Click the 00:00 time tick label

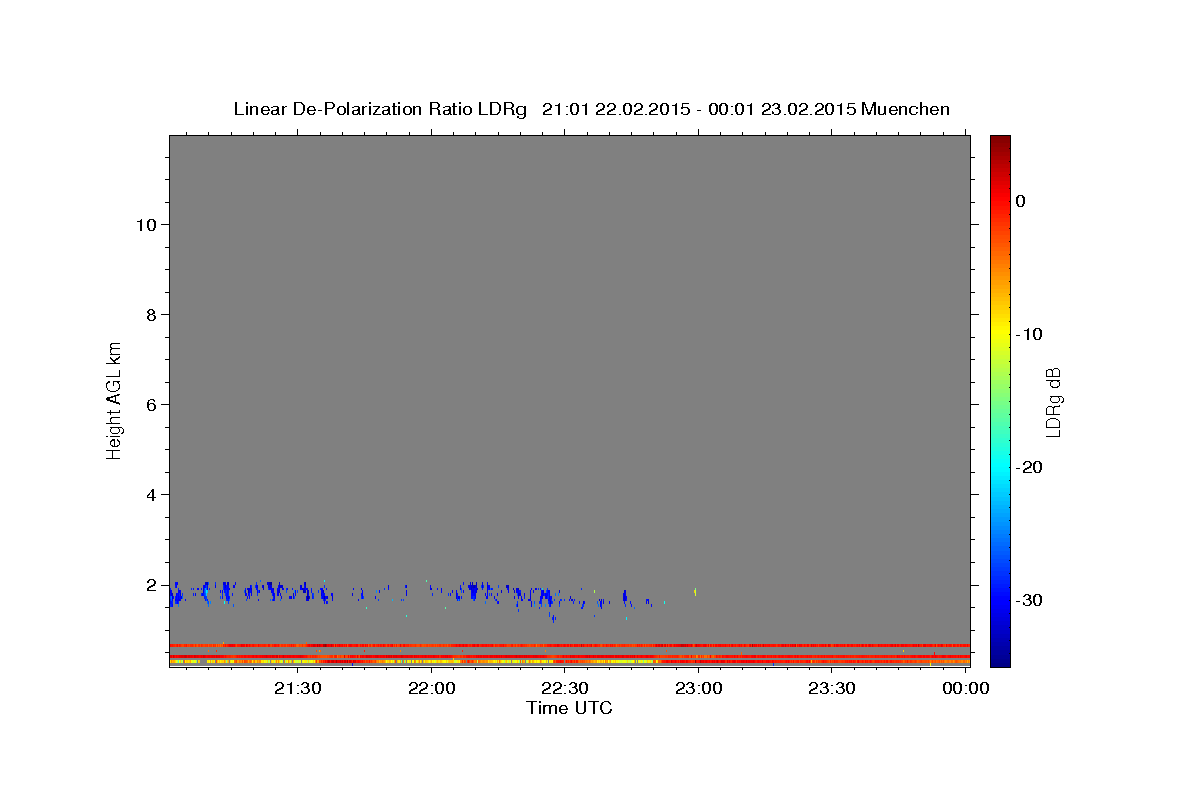coord(965,688)
